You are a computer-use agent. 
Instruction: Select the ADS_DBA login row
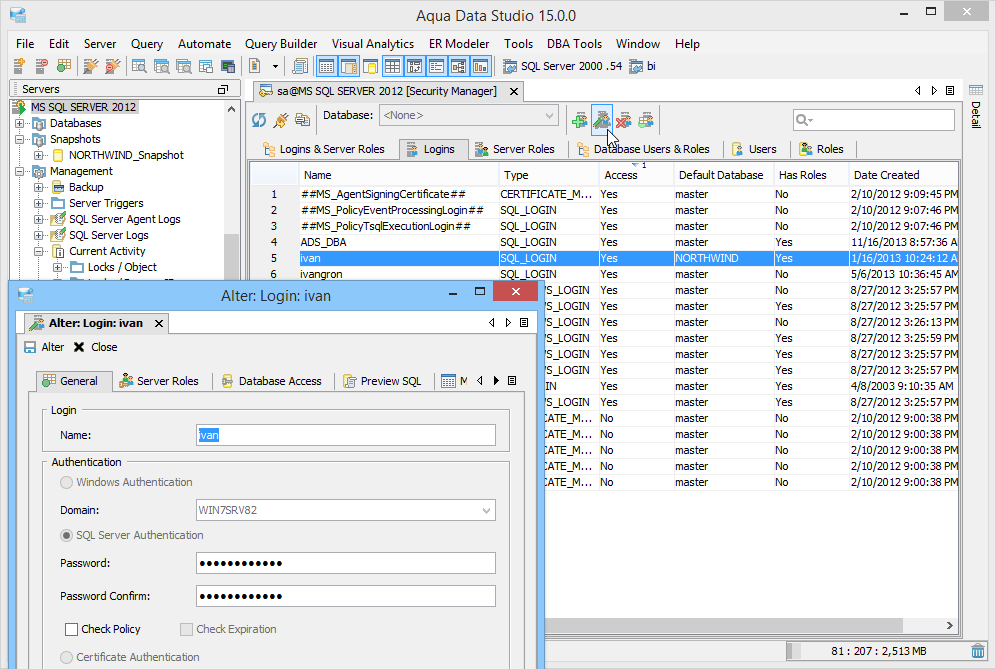(603, 242)
